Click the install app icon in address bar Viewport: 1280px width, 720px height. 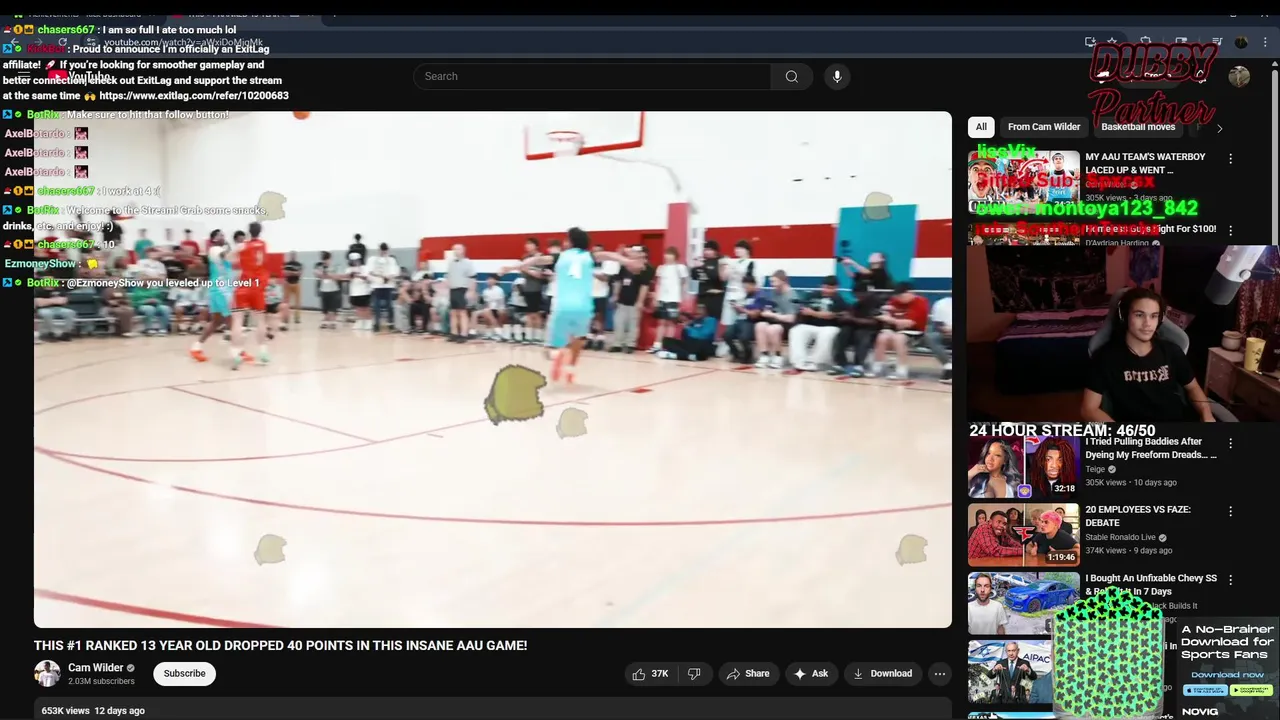(x=1090, y=42)
